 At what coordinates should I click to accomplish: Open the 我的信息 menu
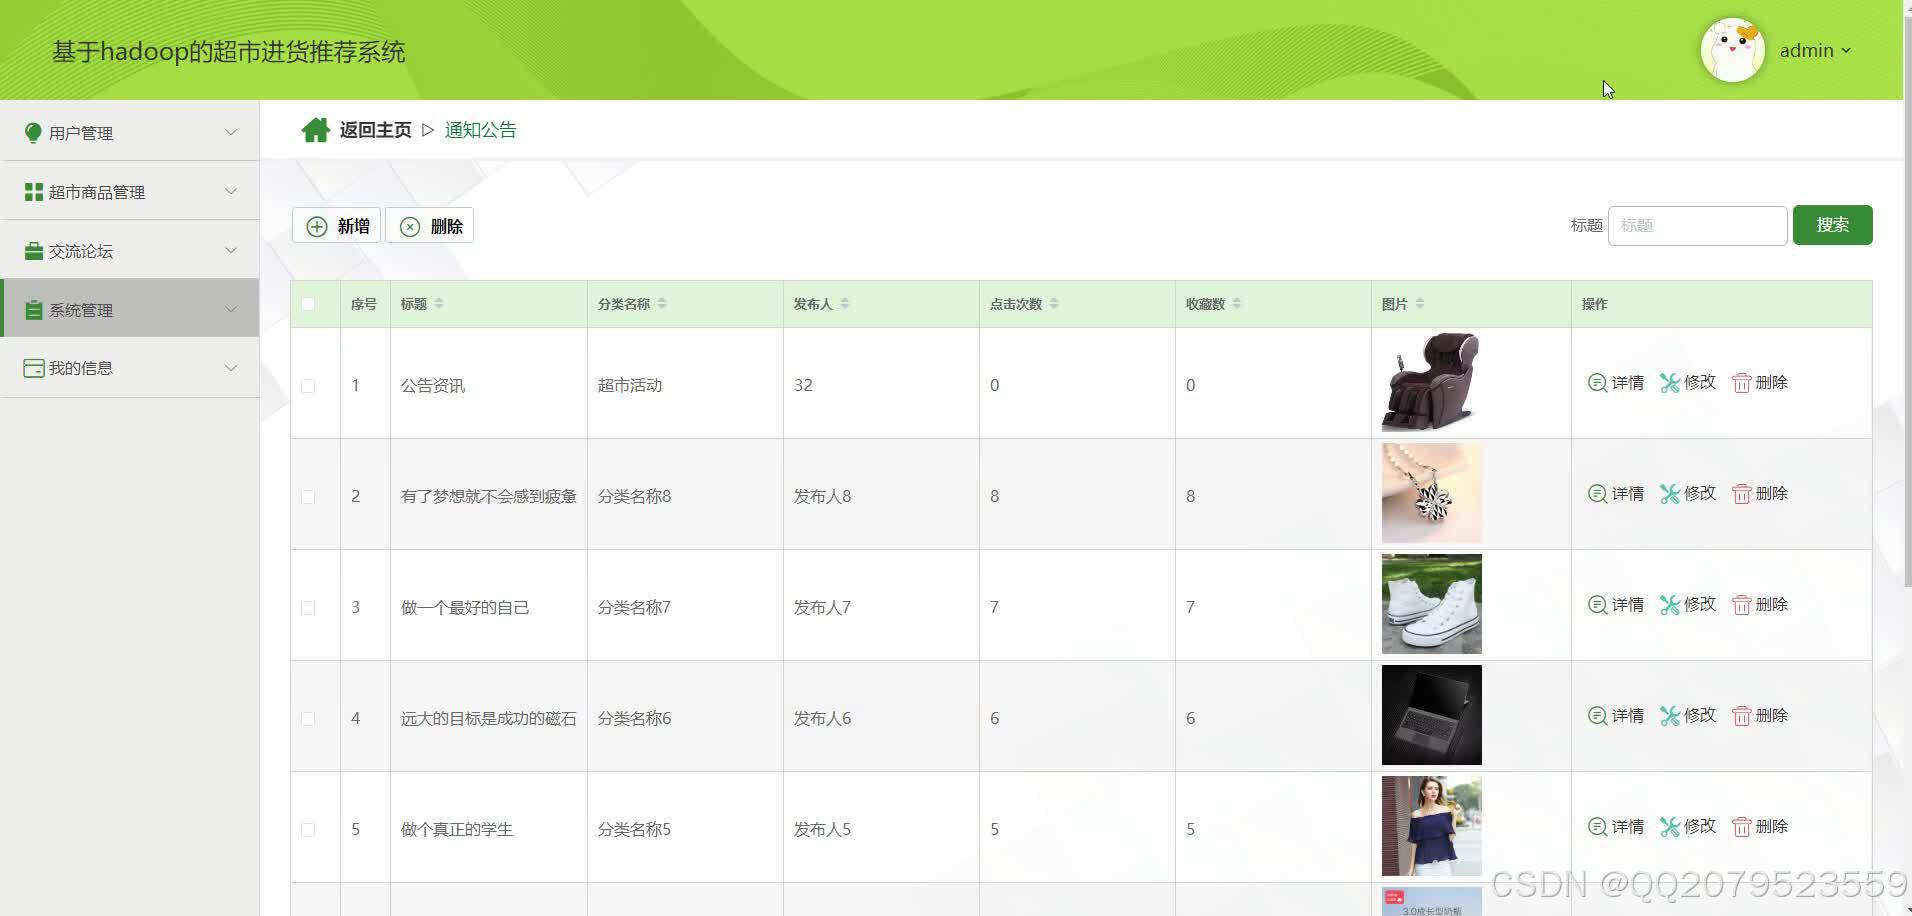[130, 368]
